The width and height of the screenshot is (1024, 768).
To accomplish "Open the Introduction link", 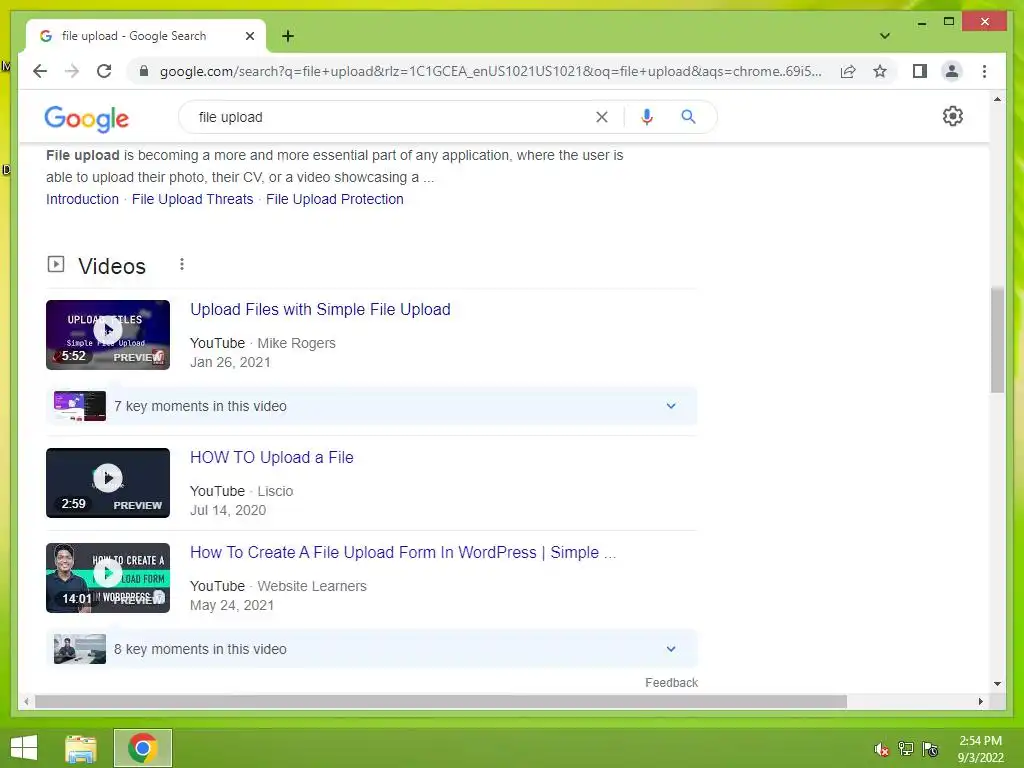I will point(82,199).
